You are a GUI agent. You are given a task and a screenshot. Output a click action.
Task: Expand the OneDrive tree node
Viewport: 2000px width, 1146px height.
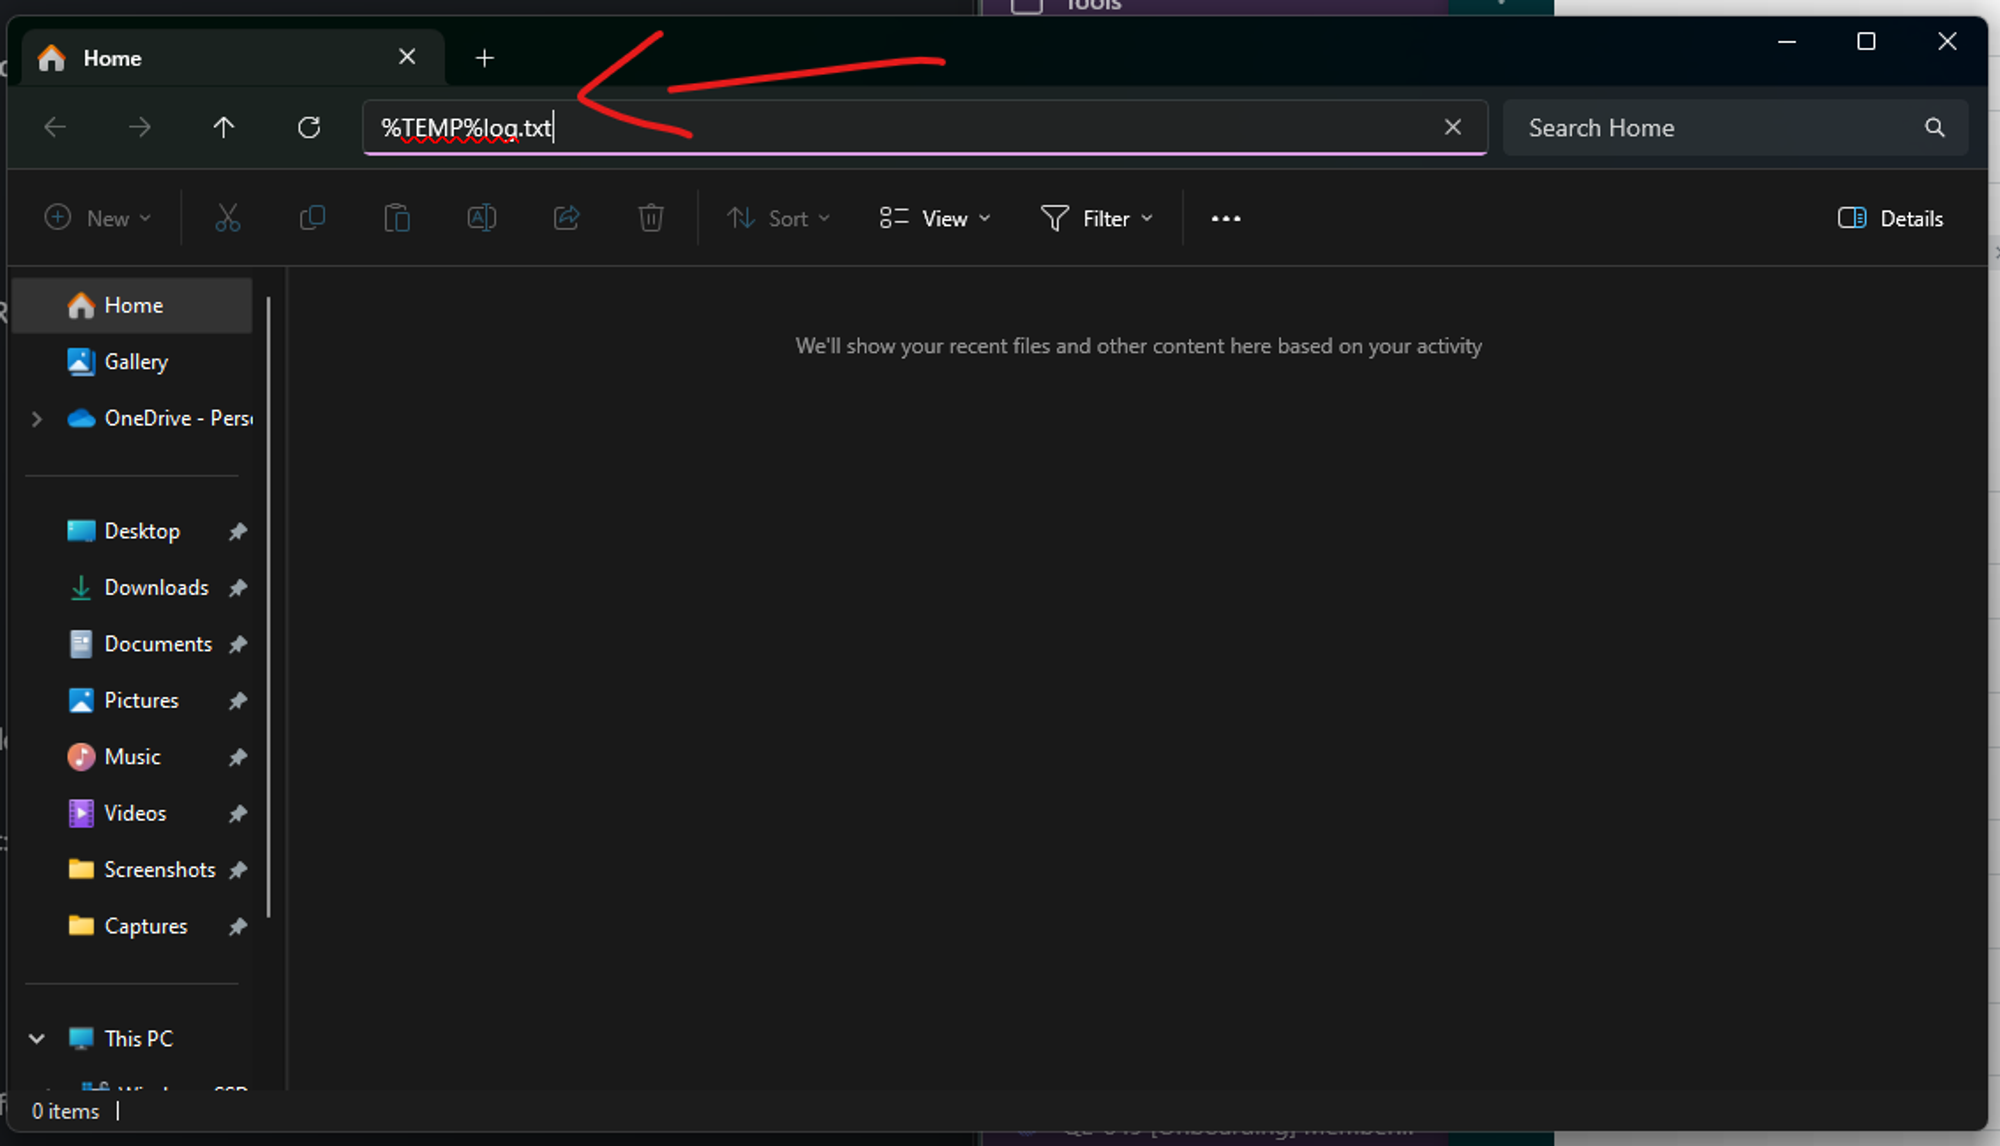pos(36,419)
